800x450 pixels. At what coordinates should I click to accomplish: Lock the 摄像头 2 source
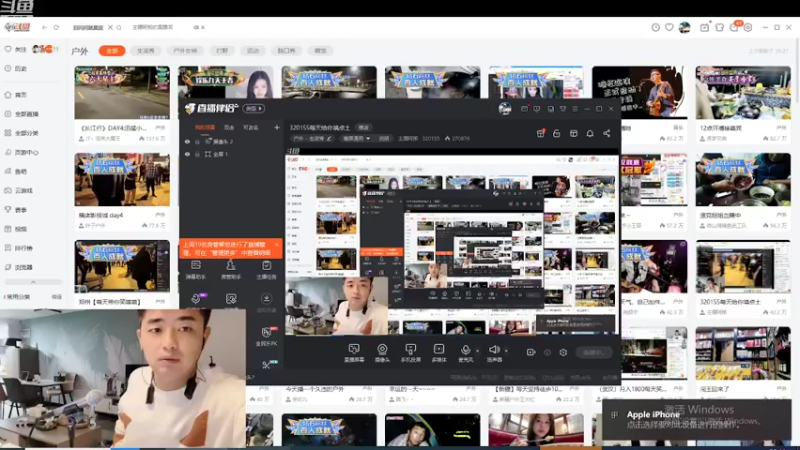pyautogui.click(x=197, y=142)
